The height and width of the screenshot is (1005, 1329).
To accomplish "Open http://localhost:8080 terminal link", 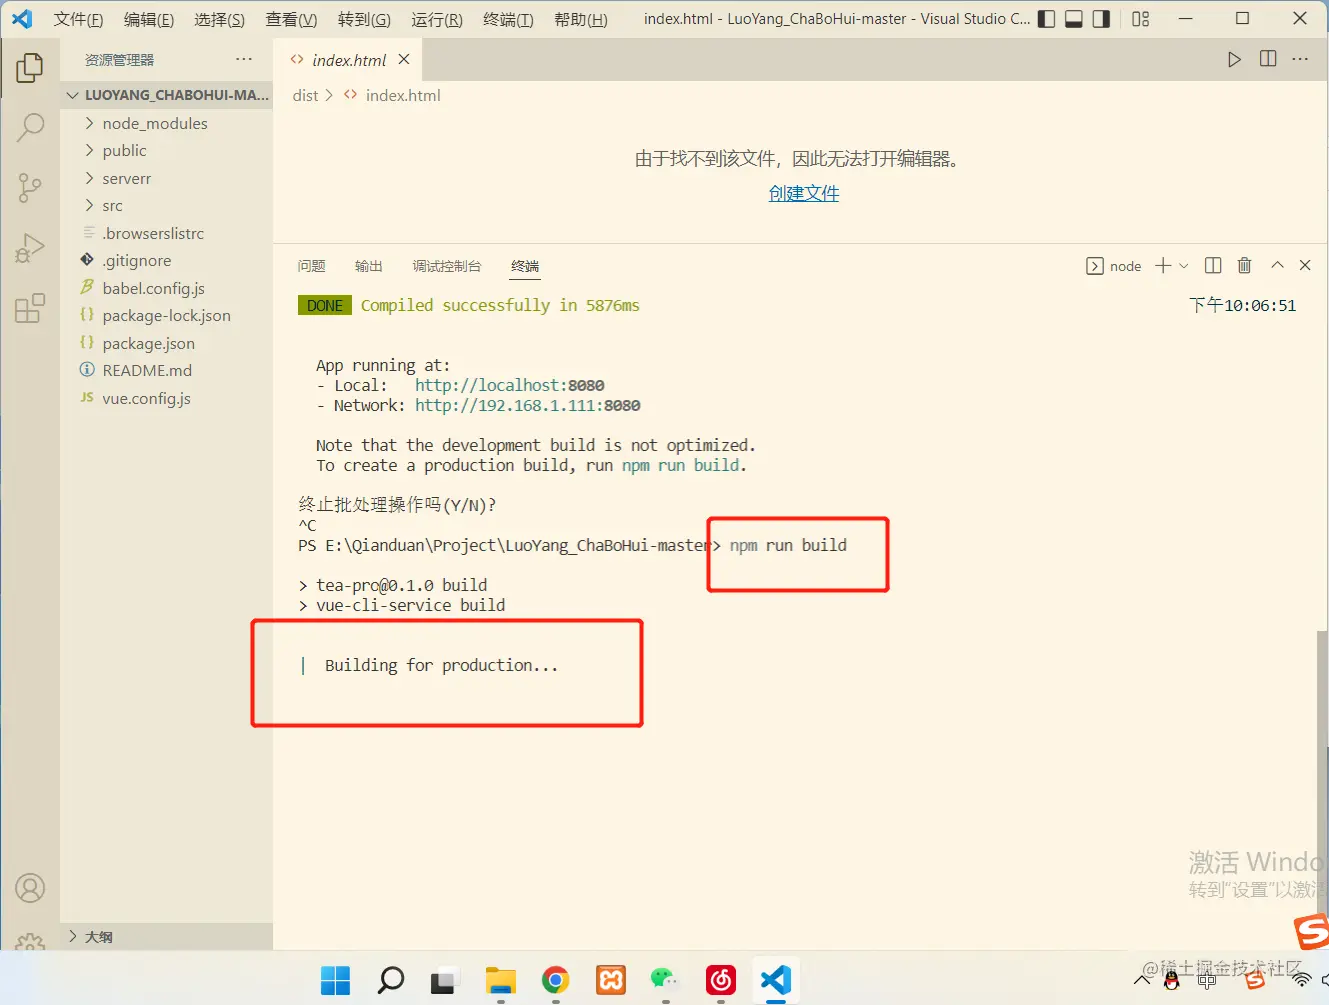I will [510, 385].
